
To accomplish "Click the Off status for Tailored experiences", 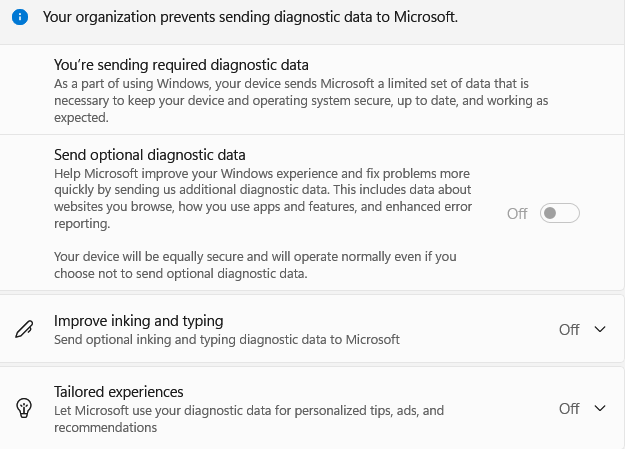I will point(569,408).
